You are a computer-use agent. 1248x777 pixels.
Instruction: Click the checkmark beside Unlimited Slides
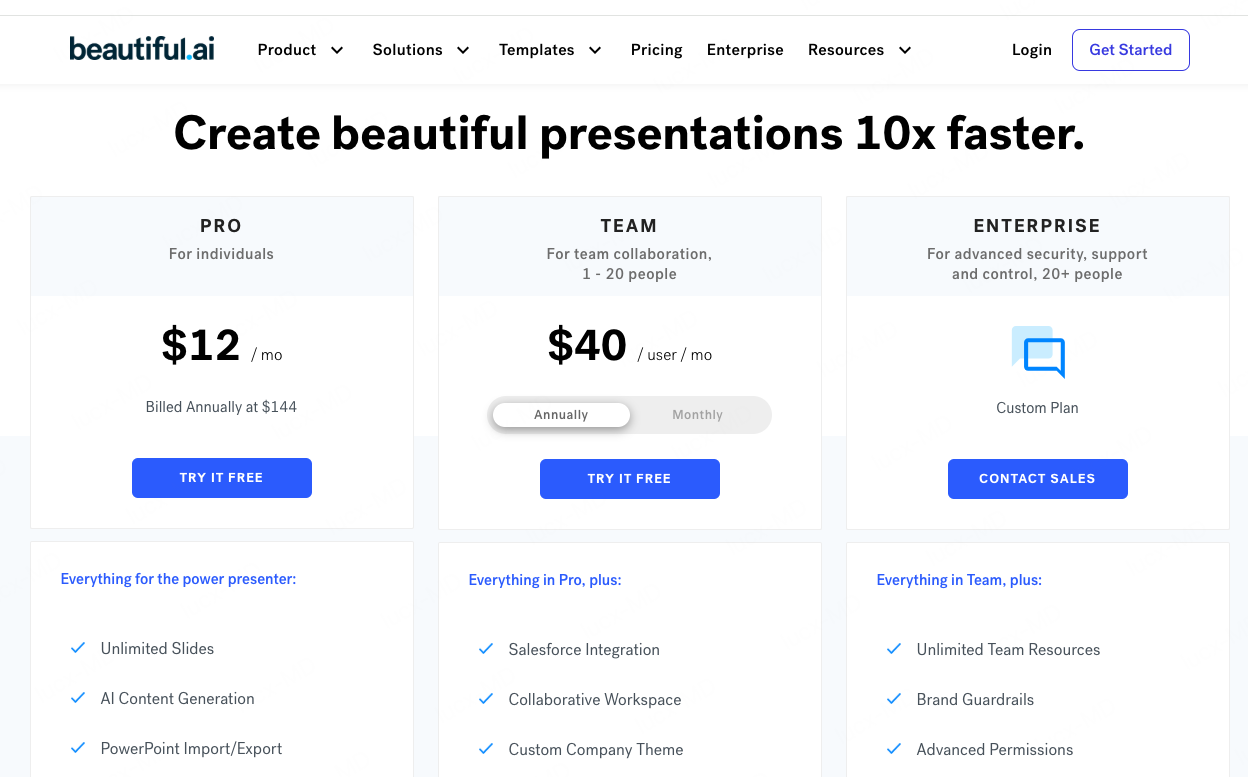click(x=78, y=648)
